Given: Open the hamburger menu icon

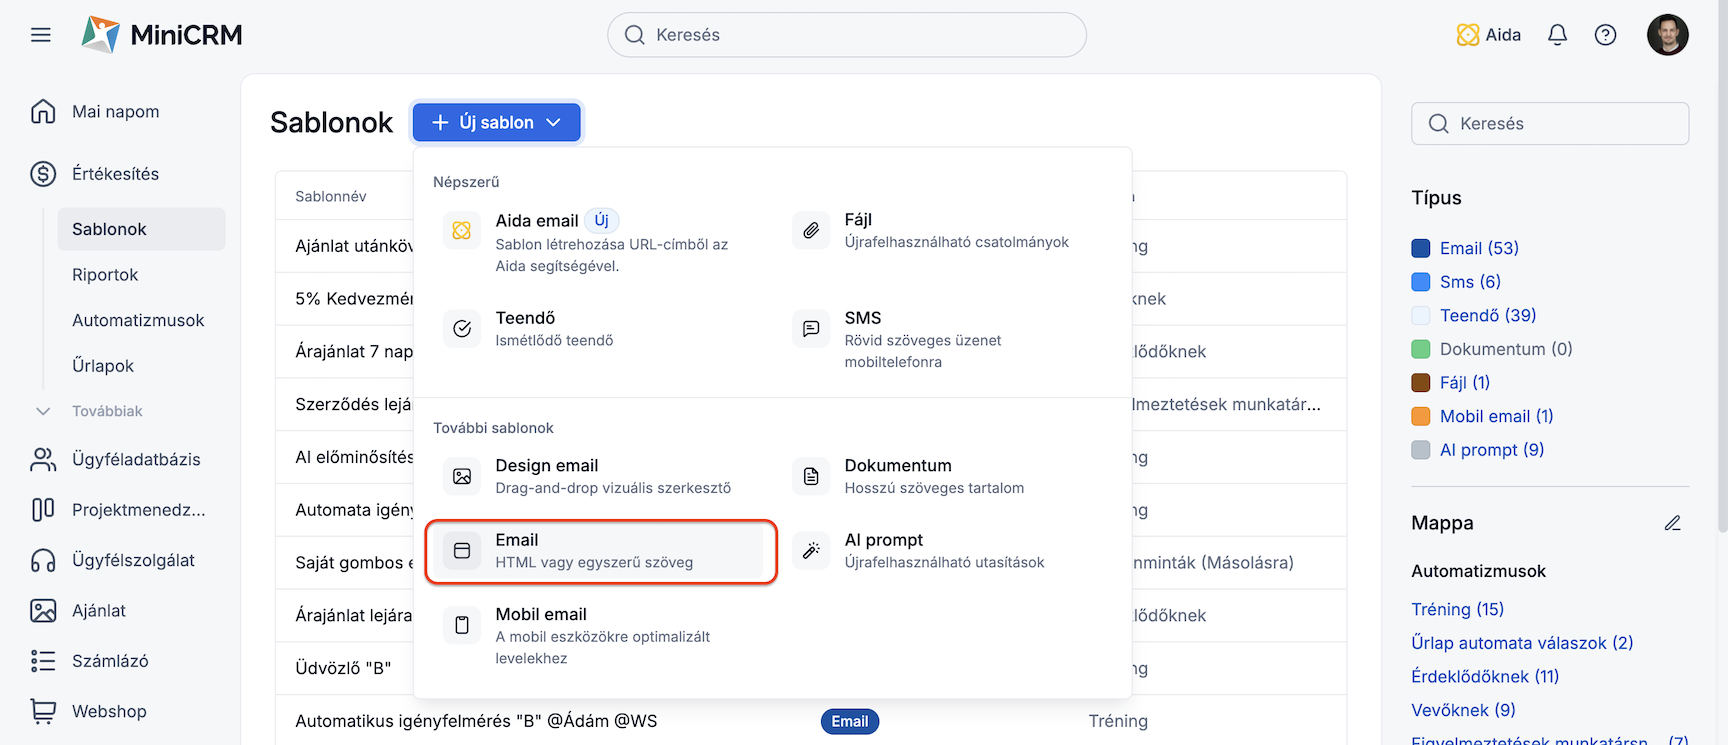Looking at the screenshot, I should point(41,35).
